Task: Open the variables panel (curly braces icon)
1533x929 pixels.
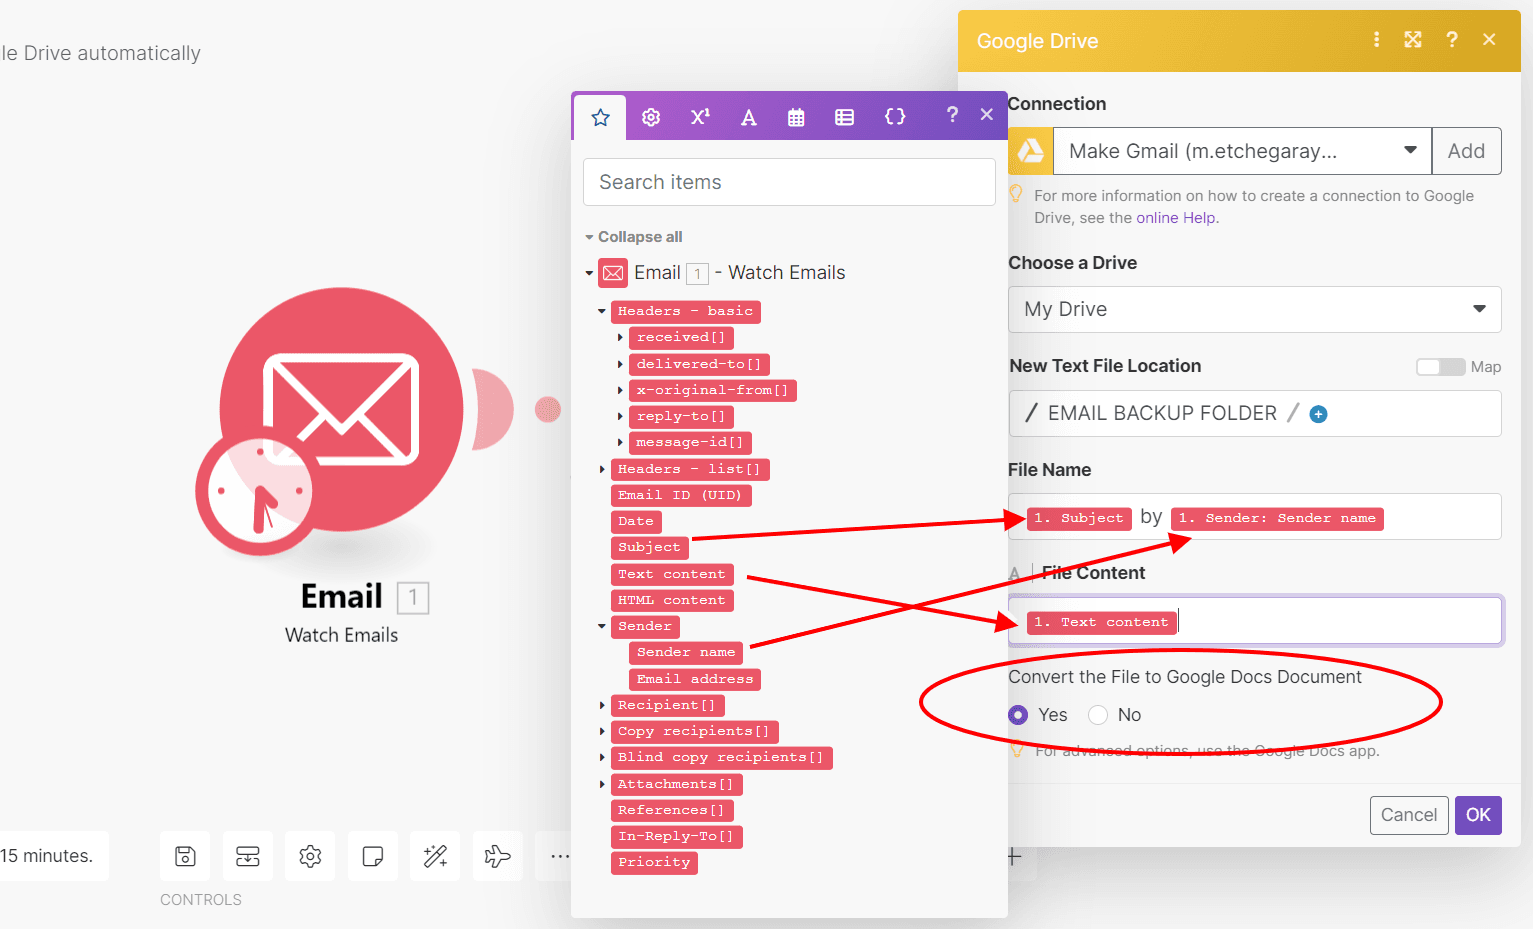Action: [895, 116]
